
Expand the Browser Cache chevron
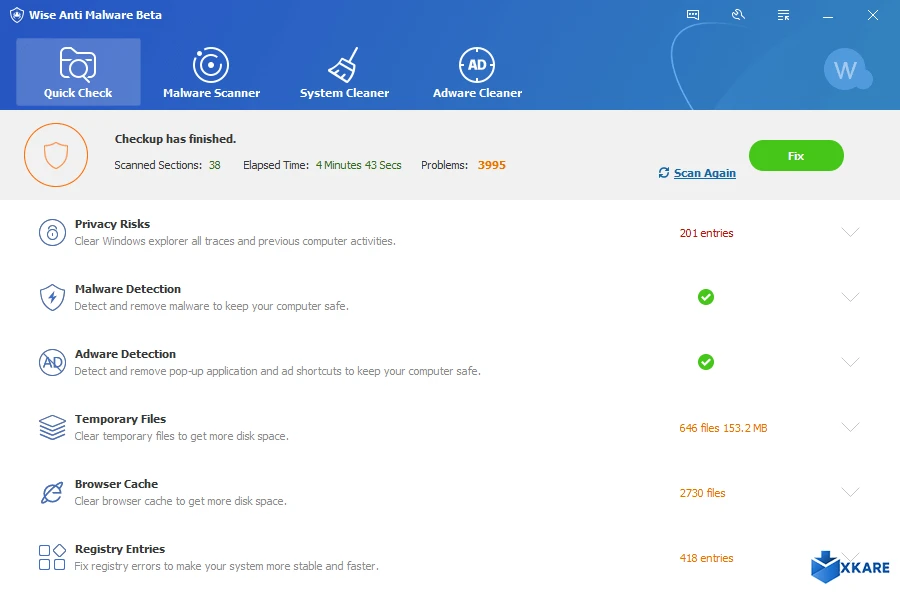850,492
